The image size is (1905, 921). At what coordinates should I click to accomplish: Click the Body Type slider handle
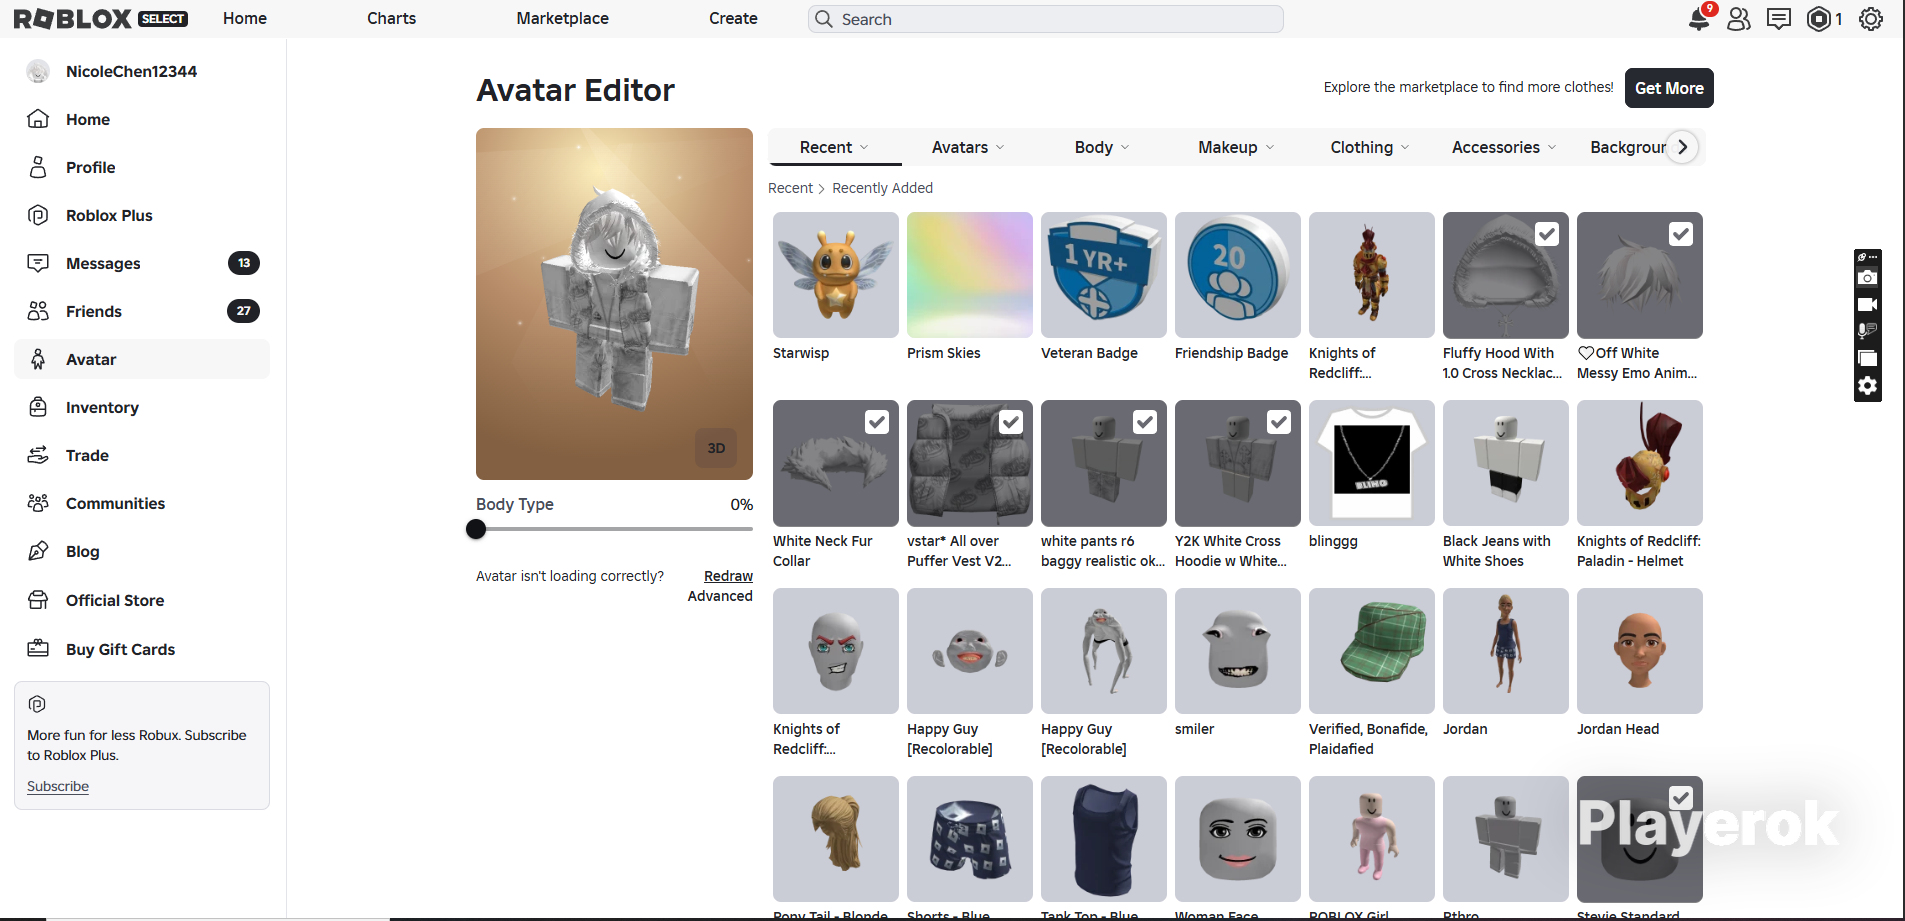coord(476,529)
